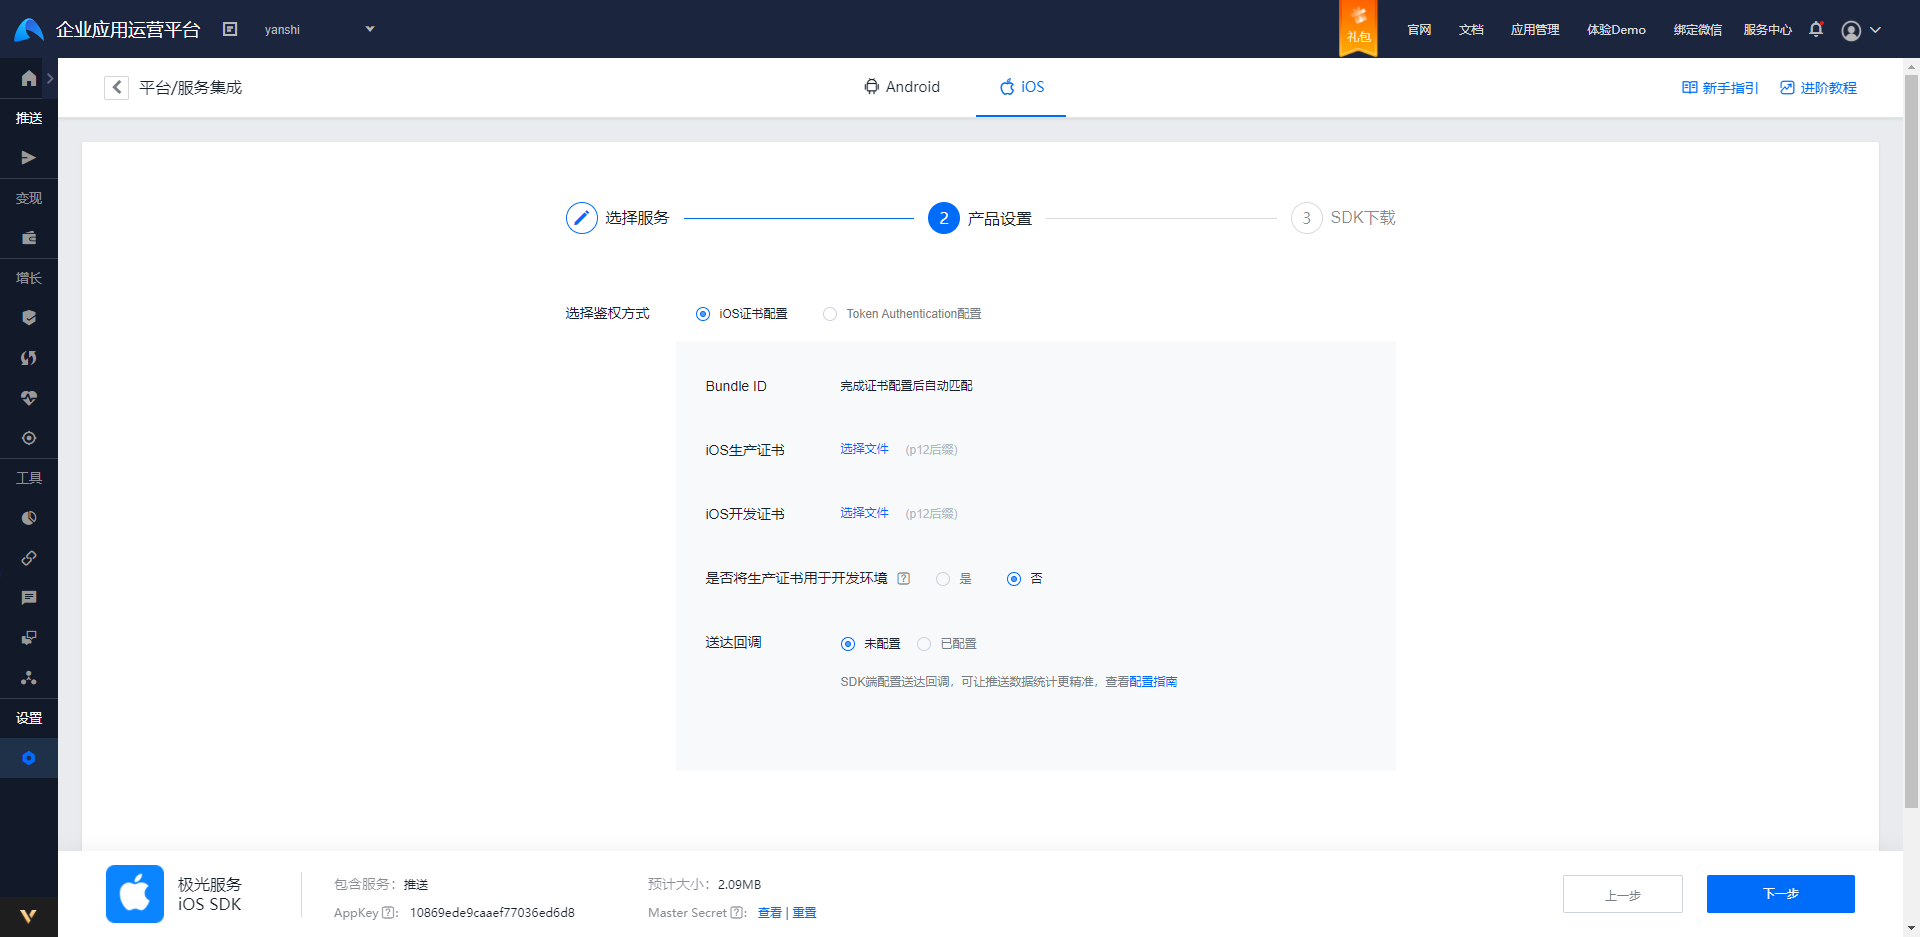
Task: Open step 1 选择服务 in the wizard
Action: [x=618, y=217]
